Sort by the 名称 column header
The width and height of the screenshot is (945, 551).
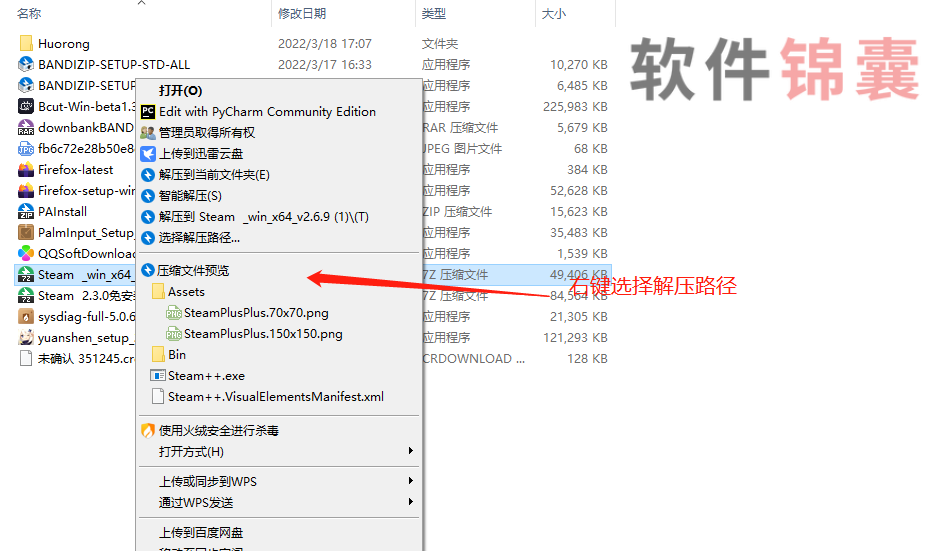[29, 13]
